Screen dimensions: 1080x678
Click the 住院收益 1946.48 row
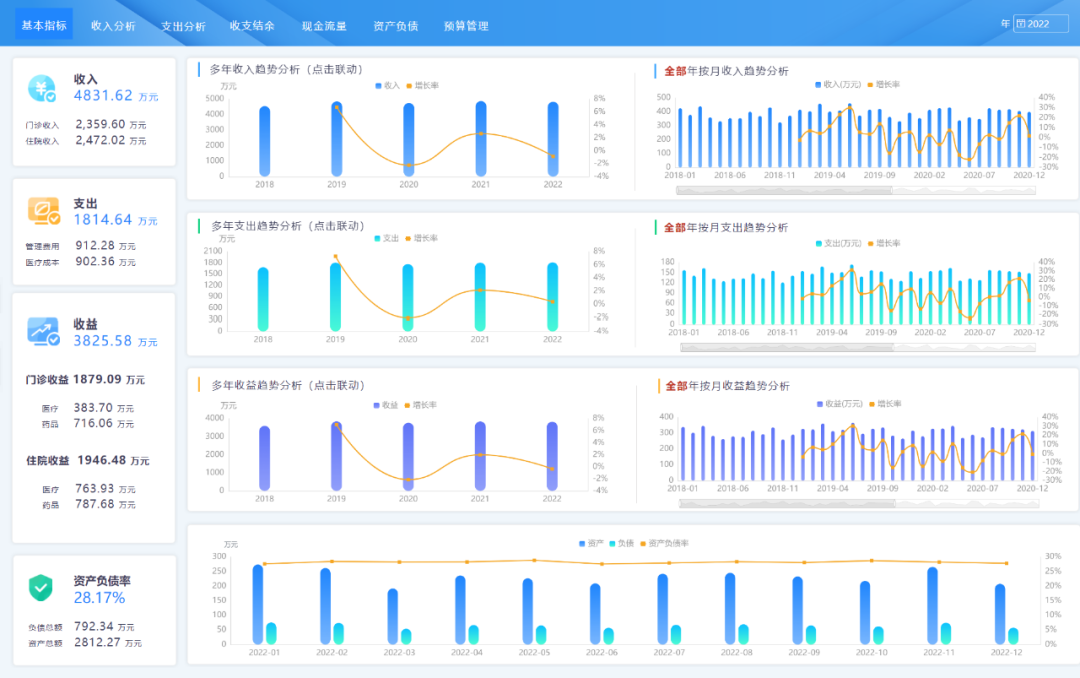[x=88, y=460]
